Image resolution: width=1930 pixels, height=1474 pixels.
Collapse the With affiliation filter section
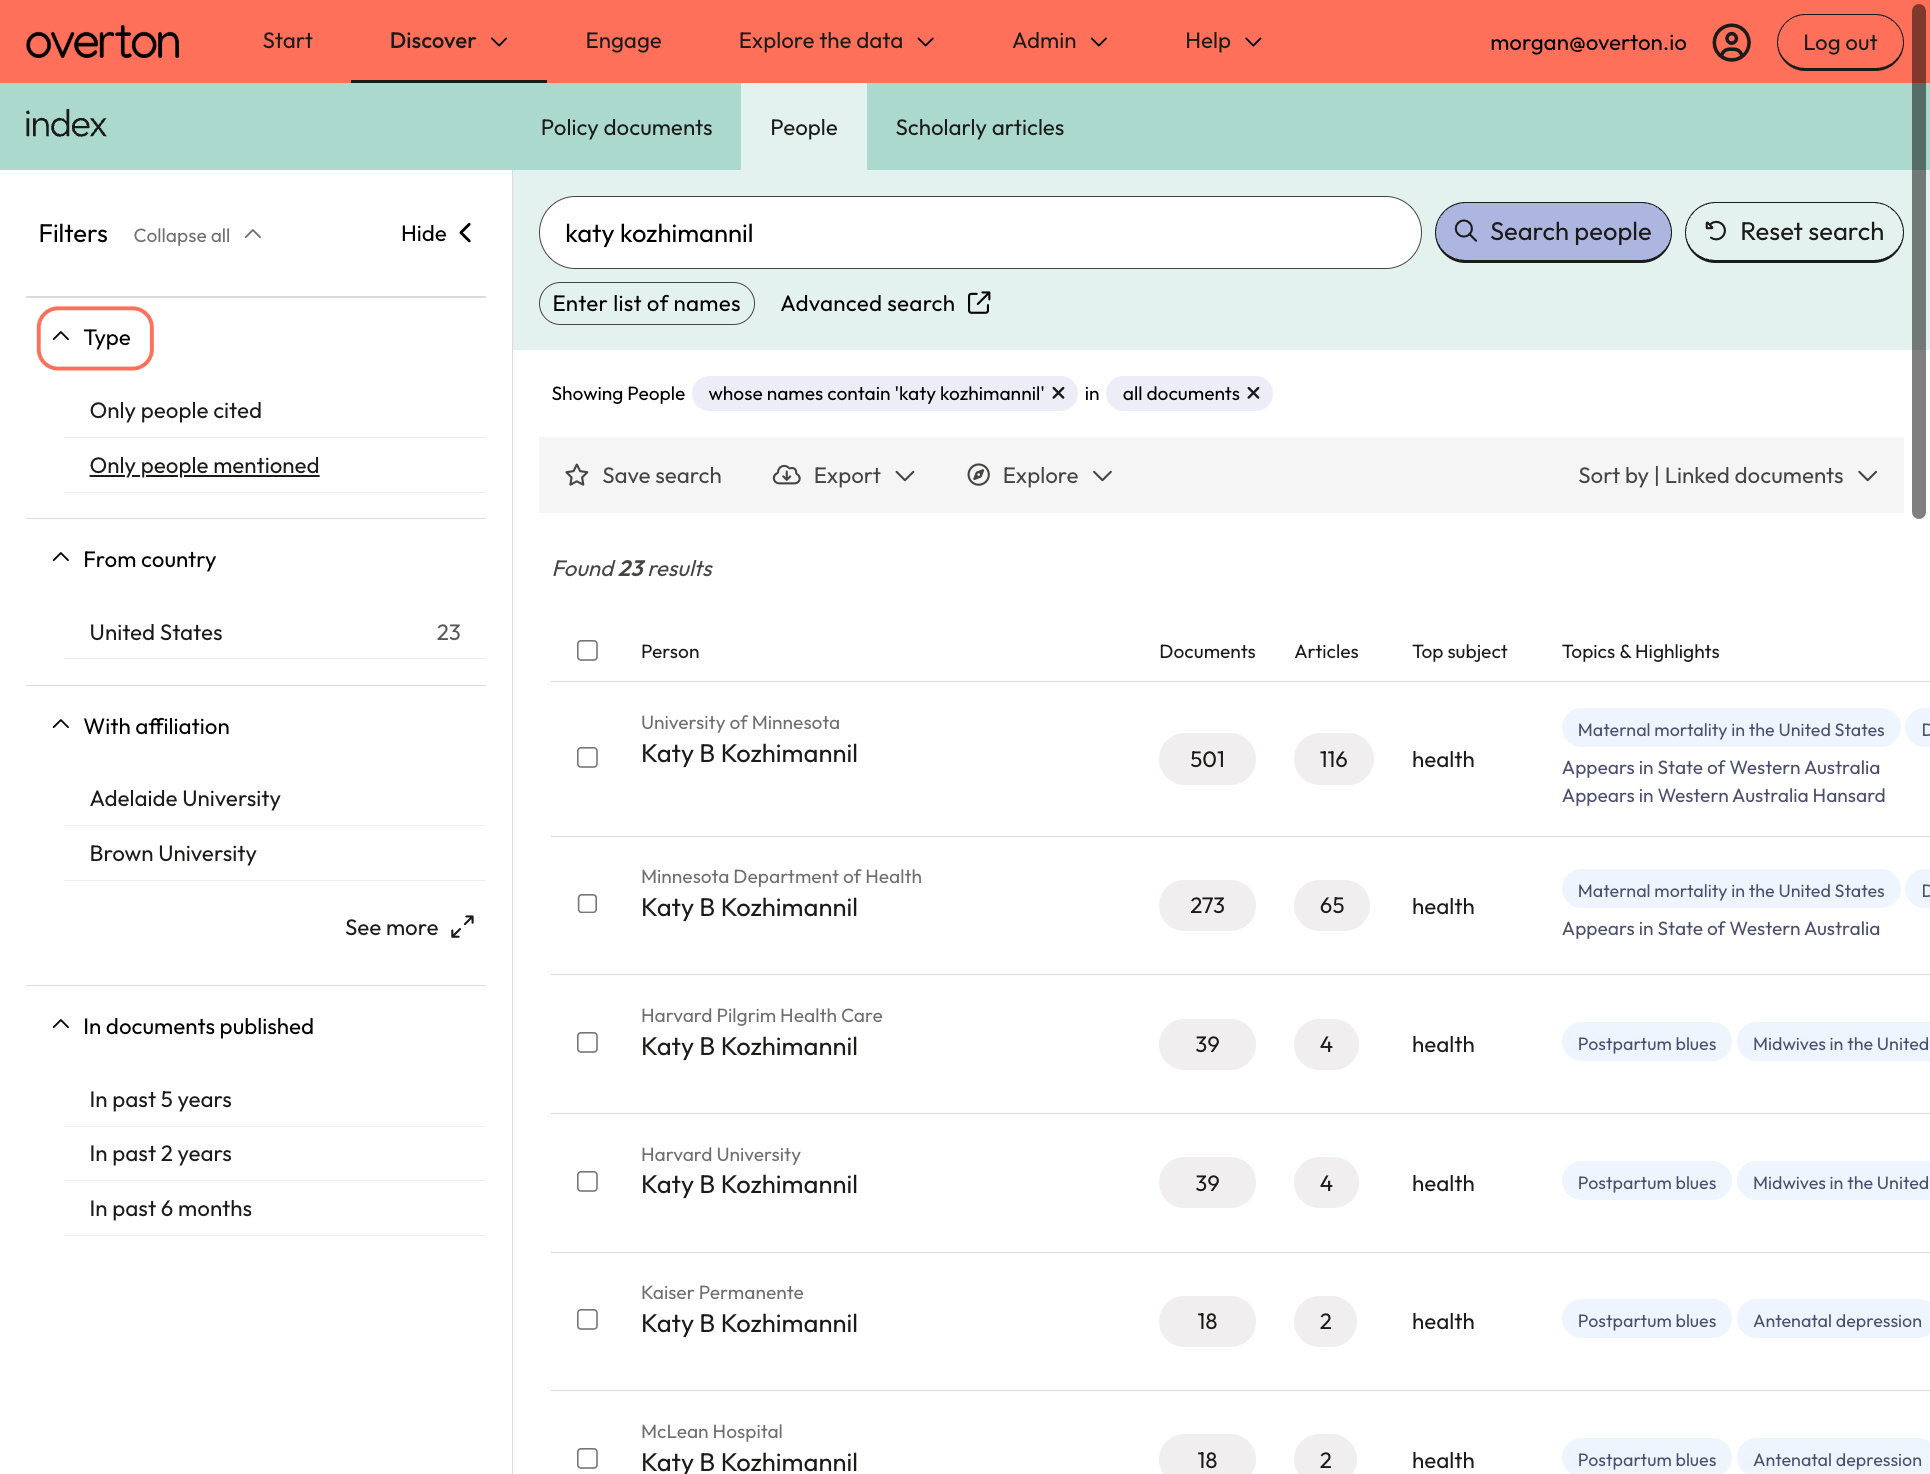point(141,727)
